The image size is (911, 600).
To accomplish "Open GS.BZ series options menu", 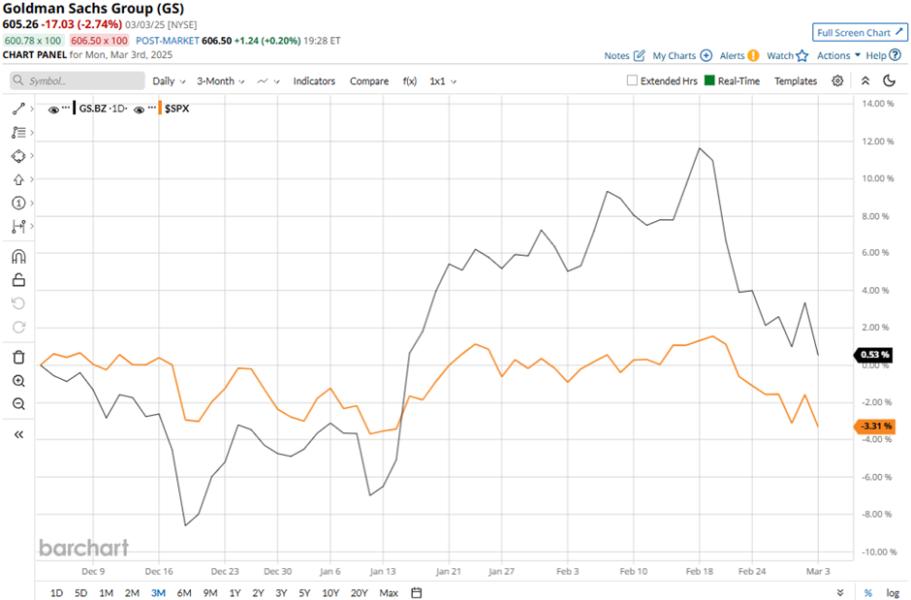I will click(66, 109).
